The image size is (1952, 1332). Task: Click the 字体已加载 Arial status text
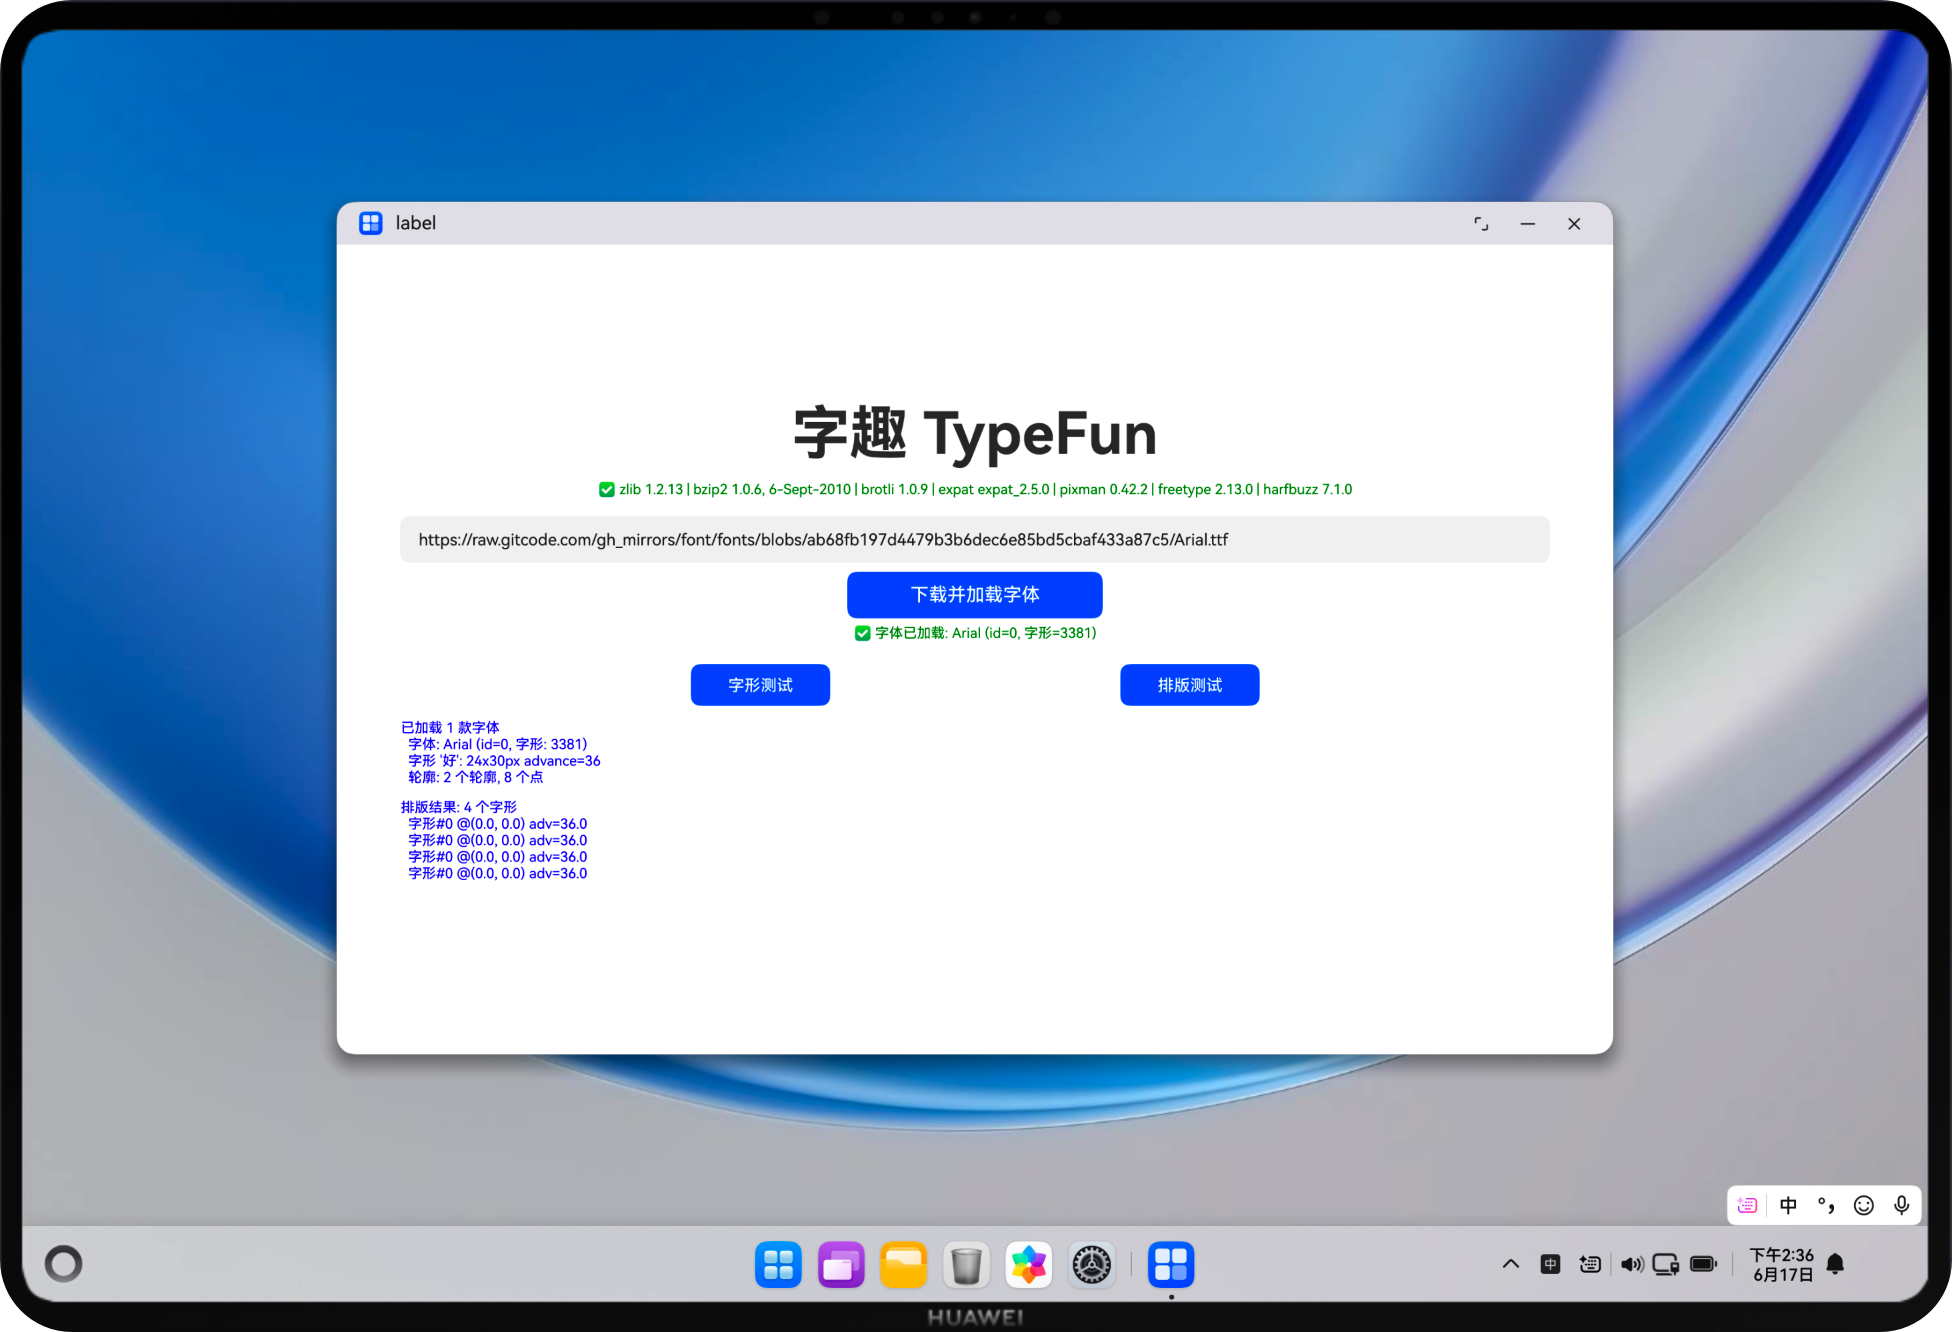tap(976, 633)
